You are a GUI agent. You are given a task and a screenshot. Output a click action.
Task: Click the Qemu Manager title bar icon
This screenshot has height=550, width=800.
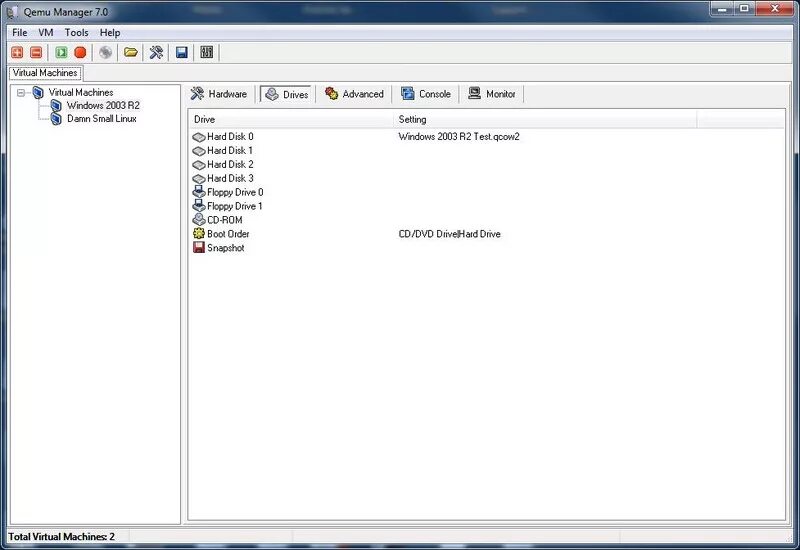pos(12,12)
